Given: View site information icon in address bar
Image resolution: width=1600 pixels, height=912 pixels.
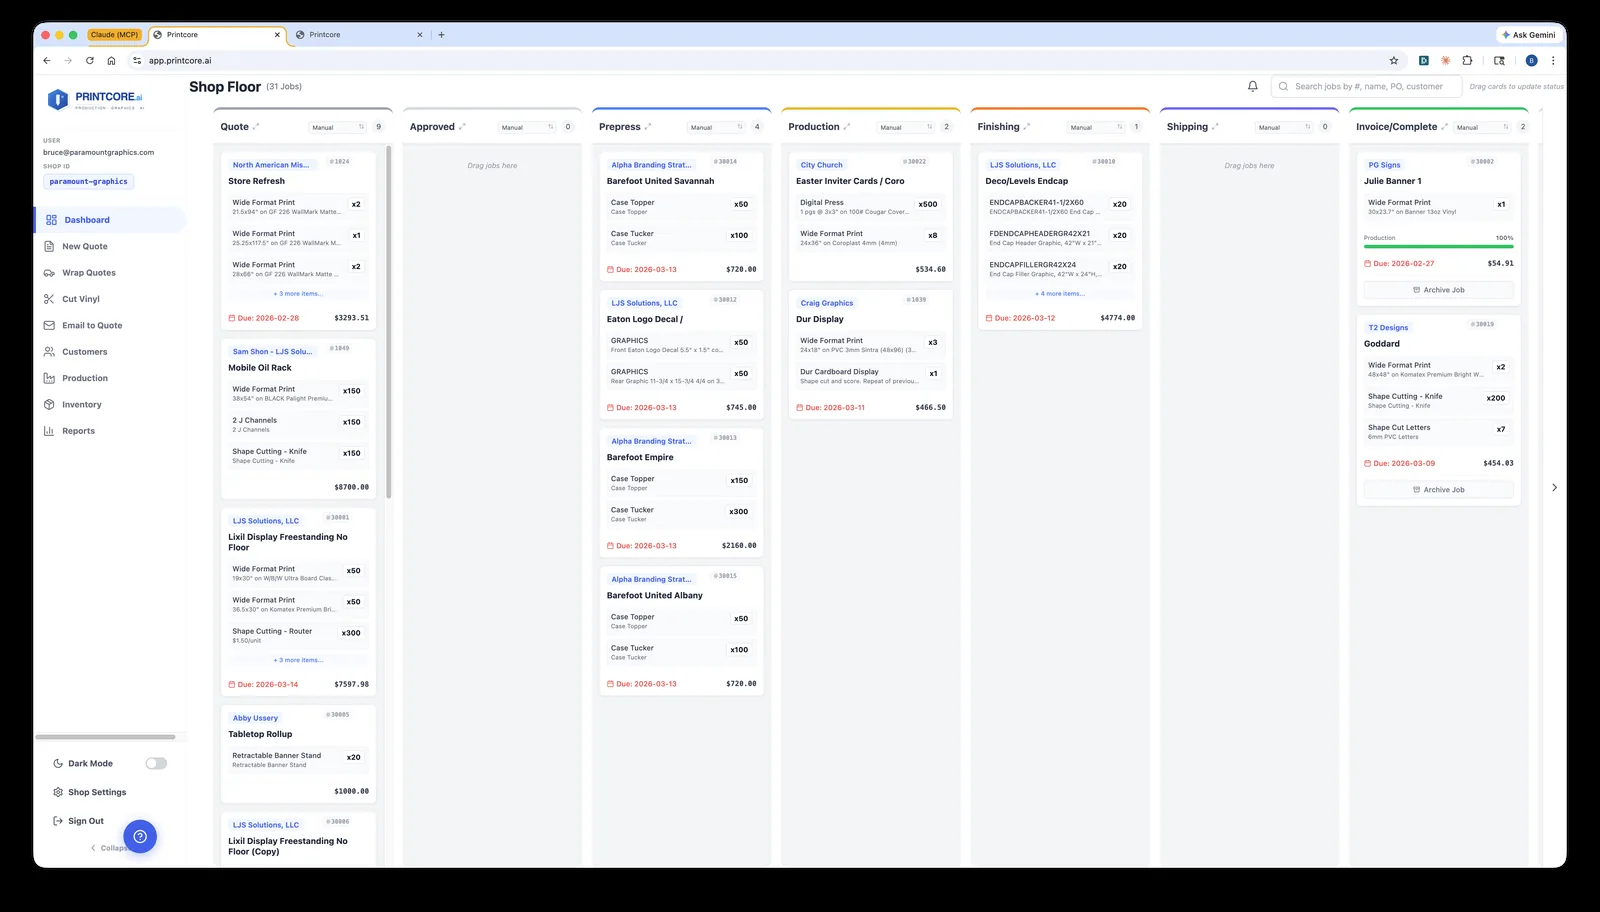Looking at the screenshot, I should [x=138, y=61].
